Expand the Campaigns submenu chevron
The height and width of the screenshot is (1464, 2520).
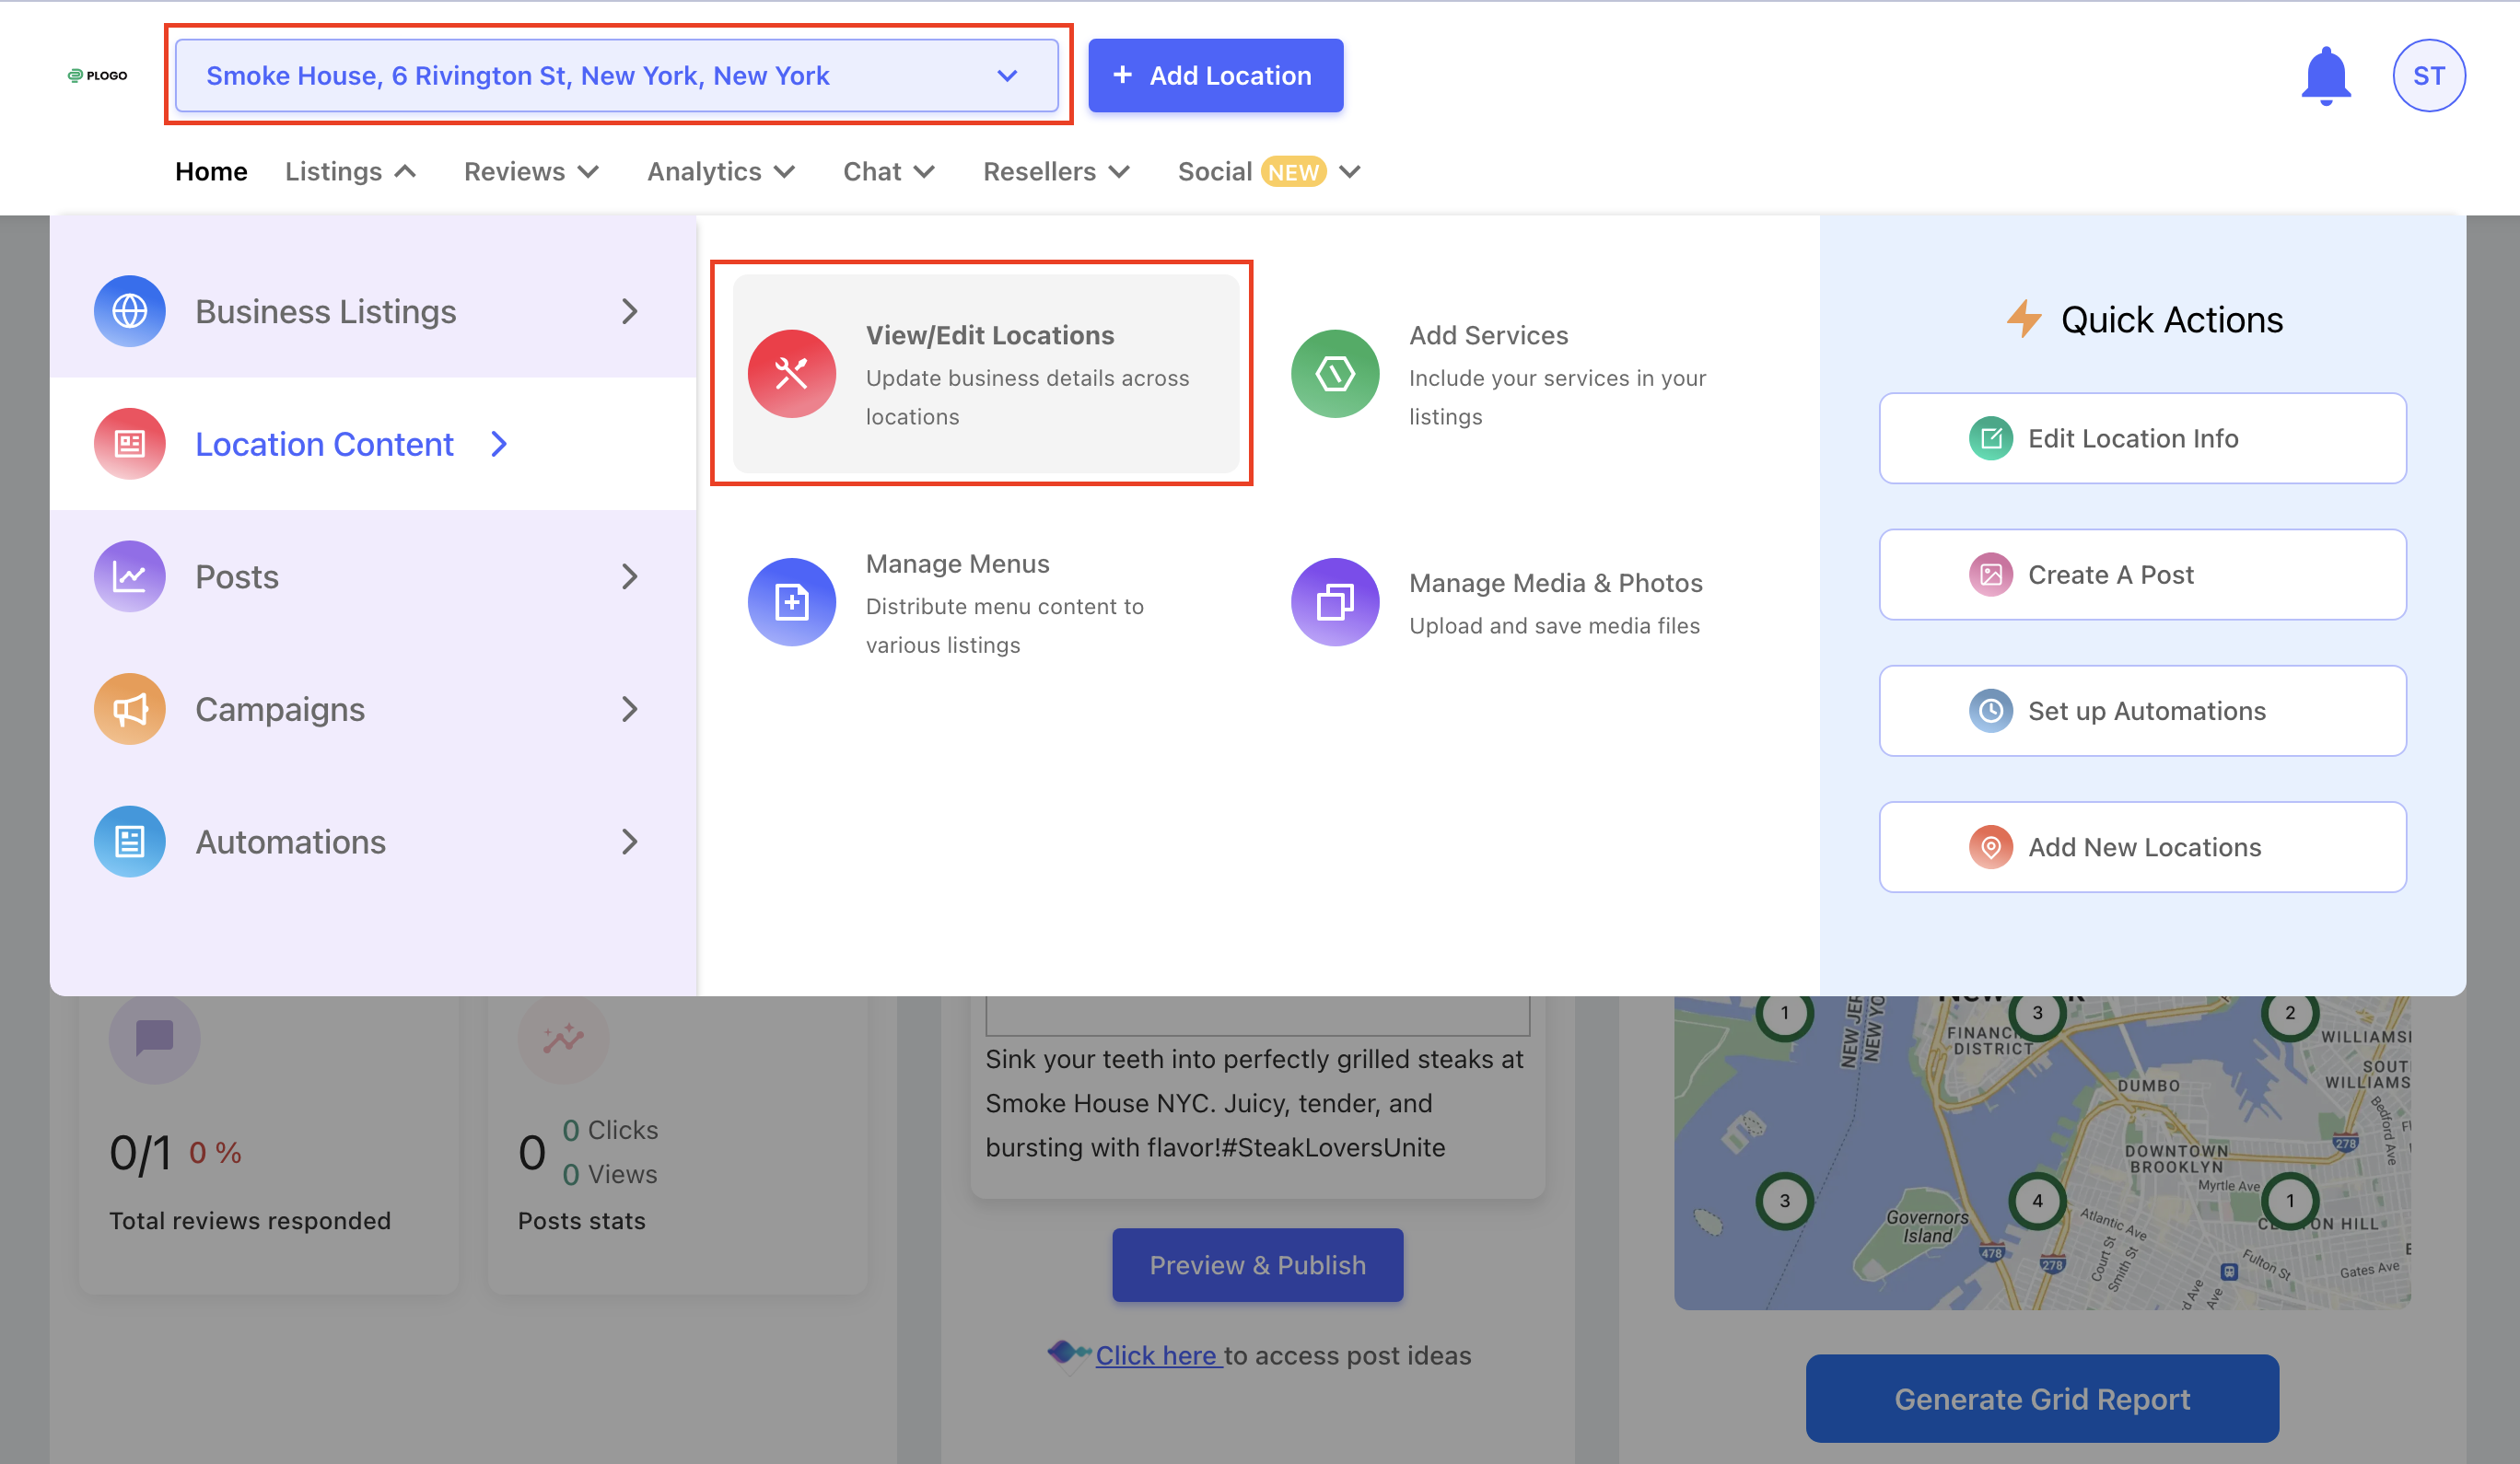[x=629, y=709]
